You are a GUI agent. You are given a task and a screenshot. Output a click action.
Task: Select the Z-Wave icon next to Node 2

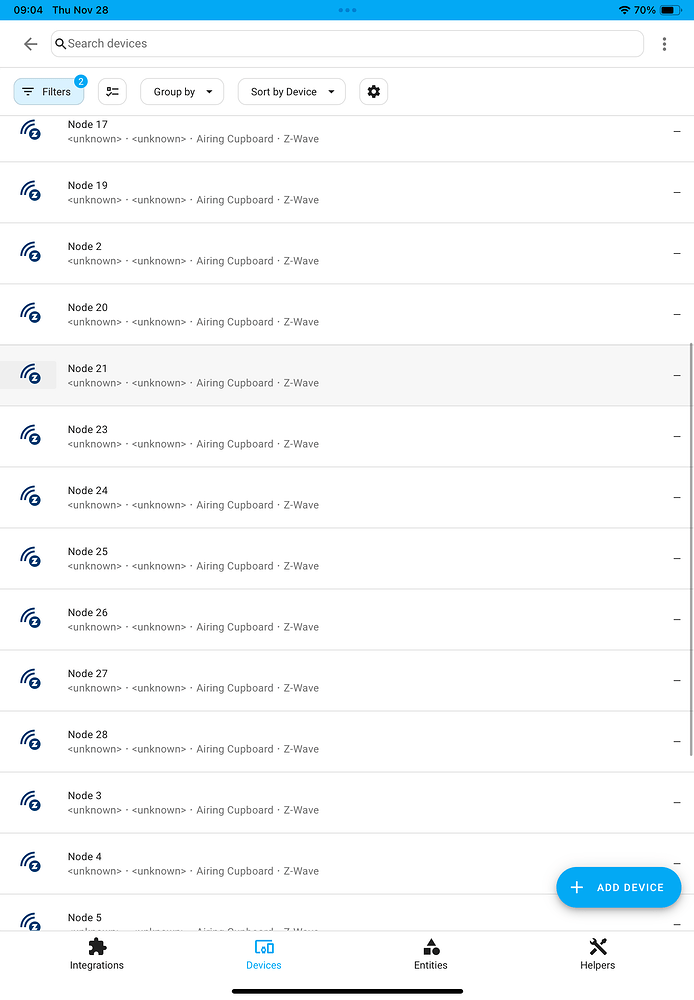point(31,253)
